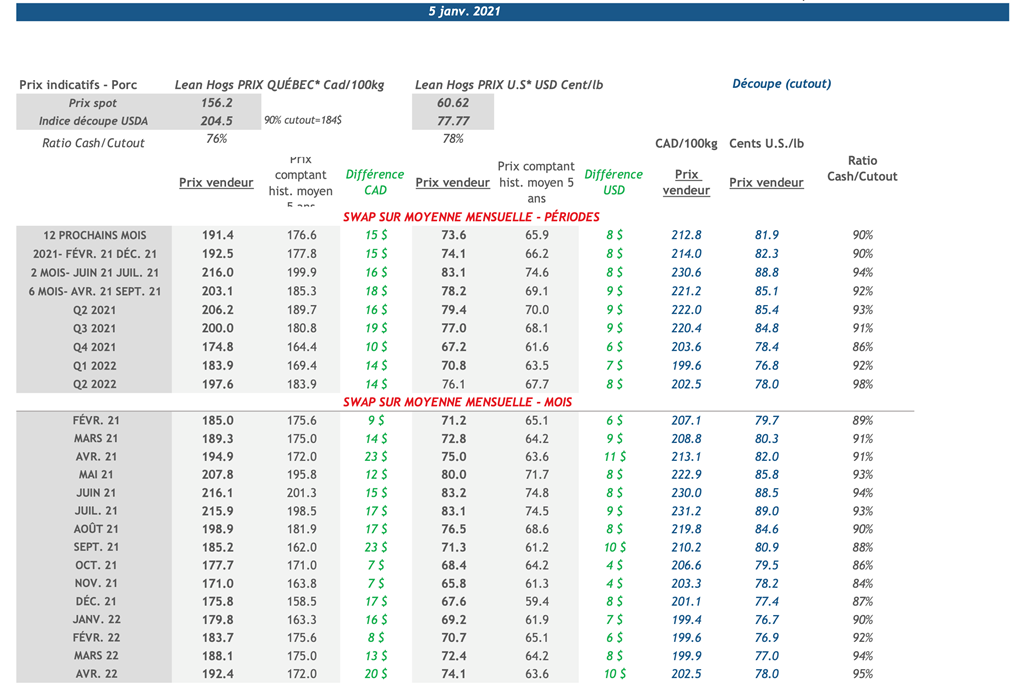The width and height of the screenshot is (1024, 685).
Task: Select the "AOÛT 21" month row label
Action: click(x=95, y=529)
